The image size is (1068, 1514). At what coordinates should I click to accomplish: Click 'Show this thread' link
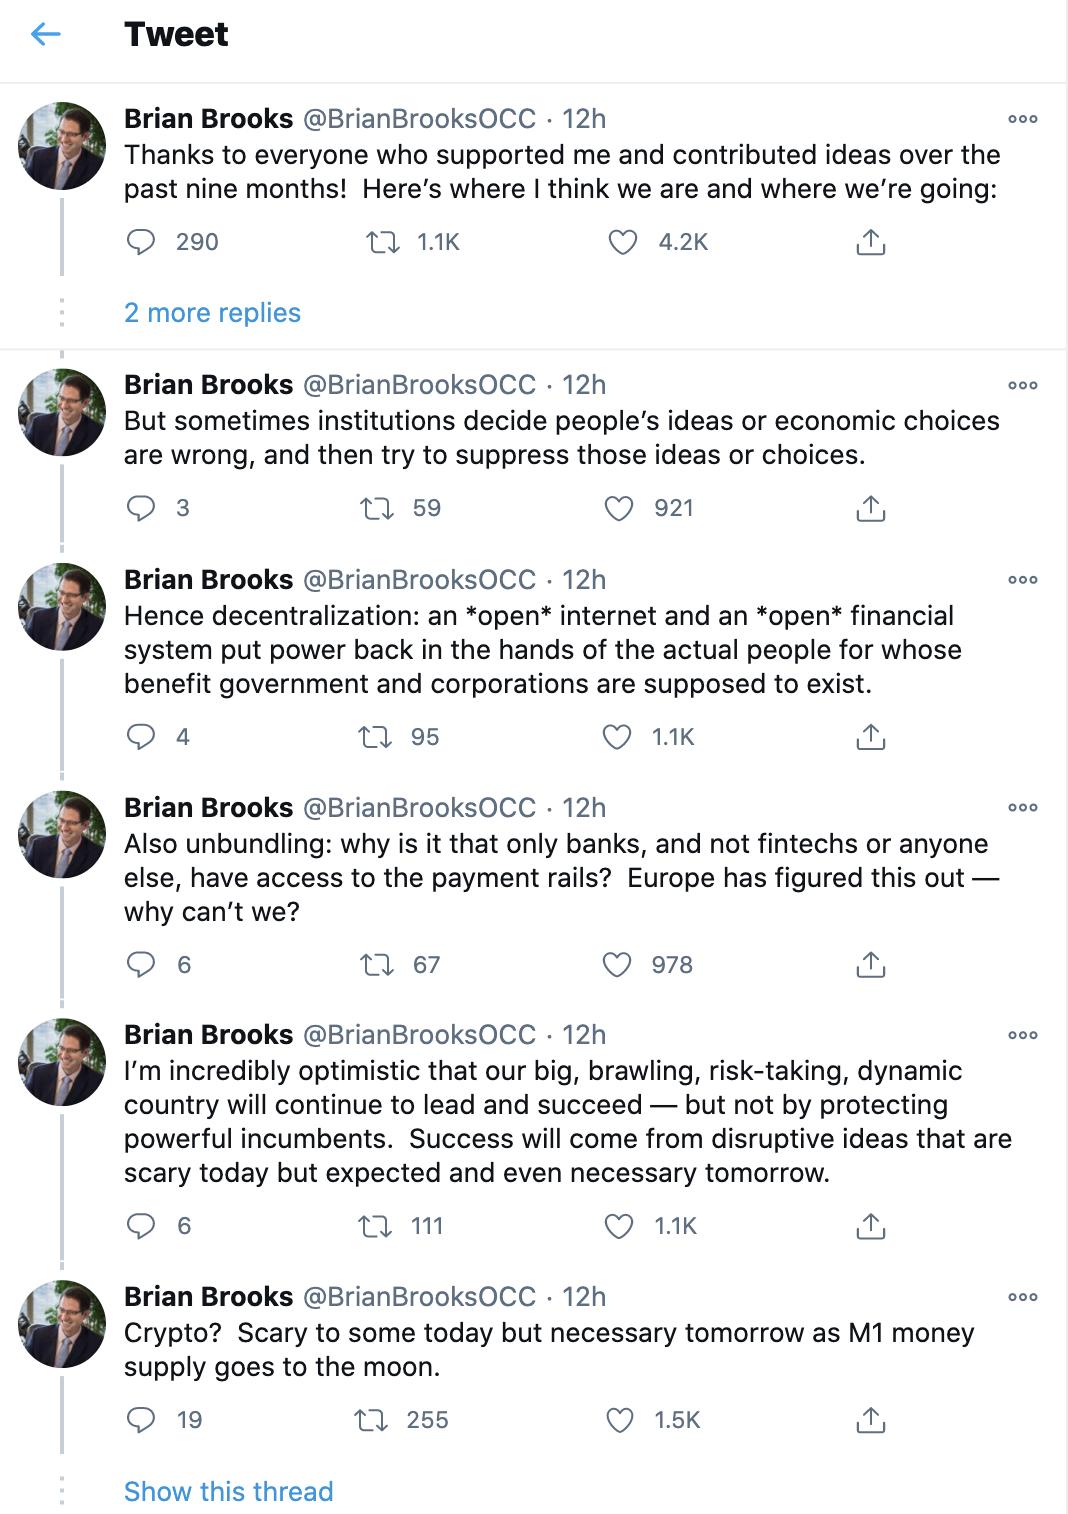click(228, 1492)
